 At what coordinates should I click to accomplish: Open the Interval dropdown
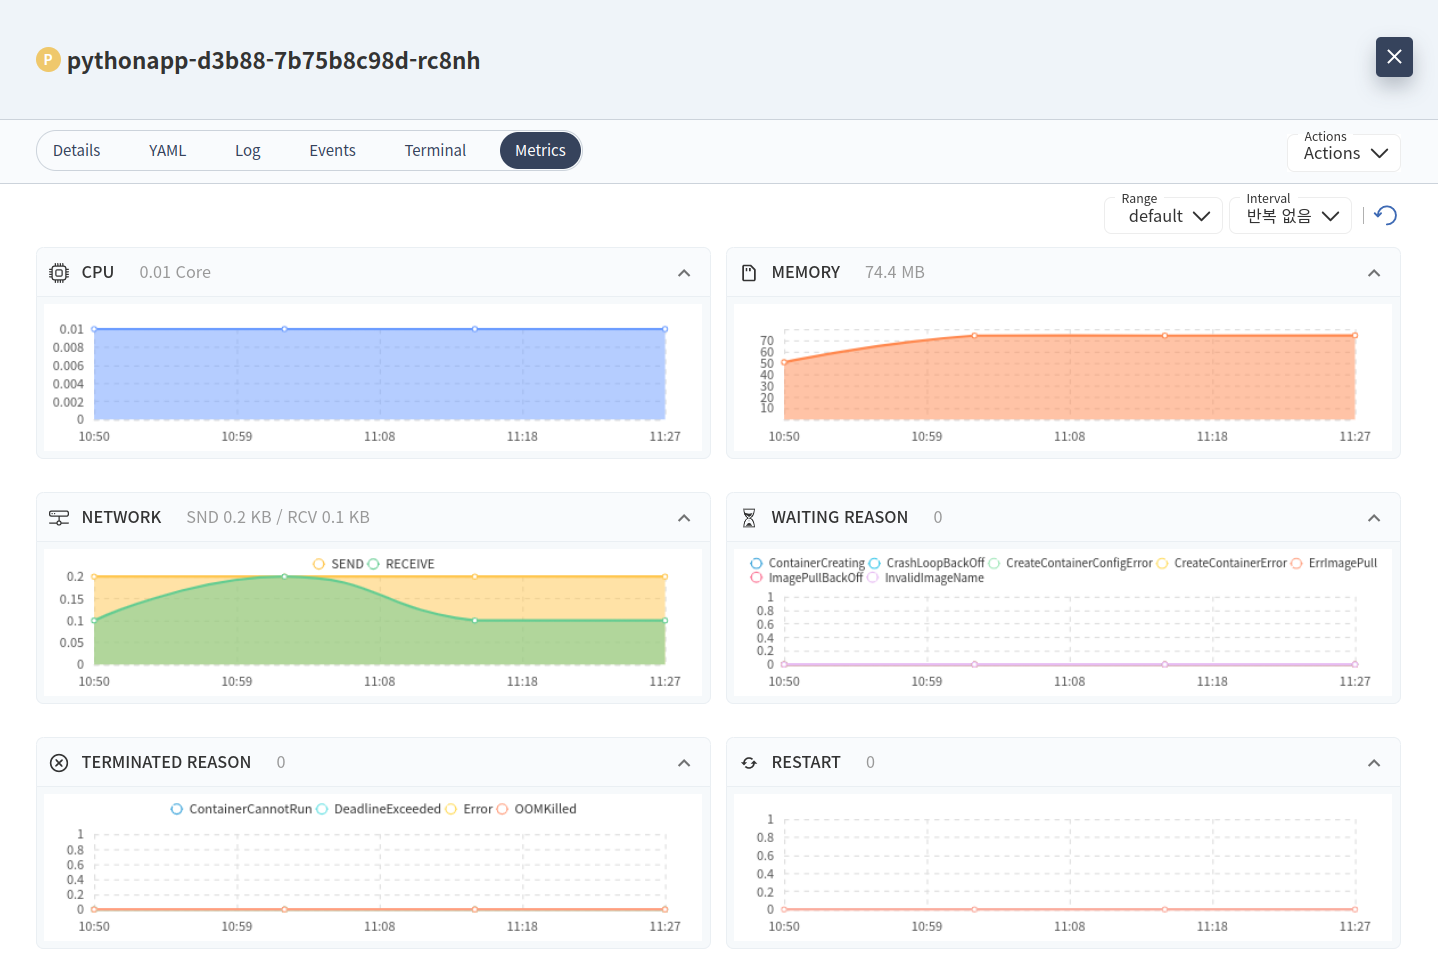point(1291,216)
